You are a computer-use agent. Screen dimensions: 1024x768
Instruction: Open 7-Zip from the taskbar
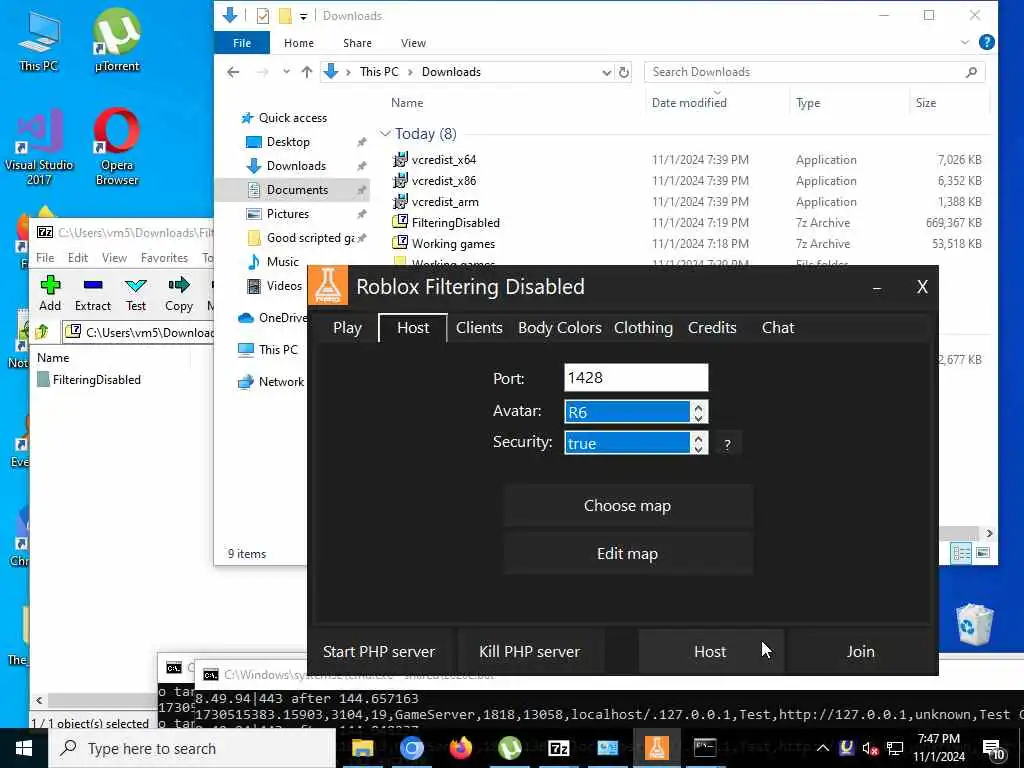(x=558, y=748)
